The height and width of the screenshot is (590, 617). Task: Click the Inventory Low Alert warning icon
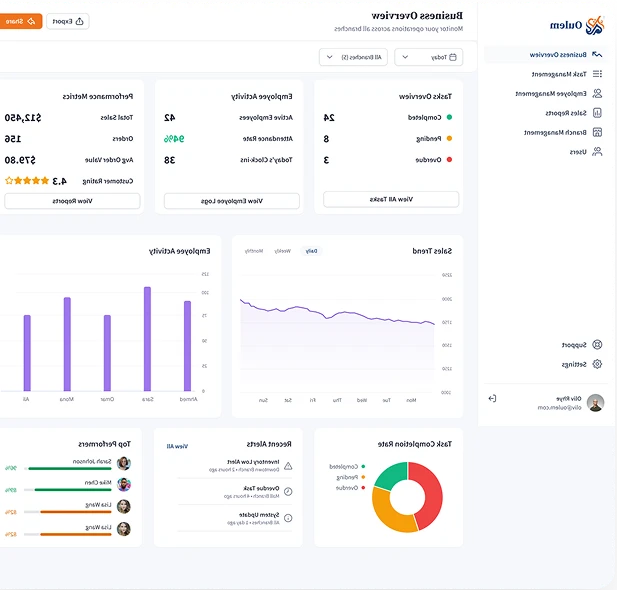pos(288,466)
